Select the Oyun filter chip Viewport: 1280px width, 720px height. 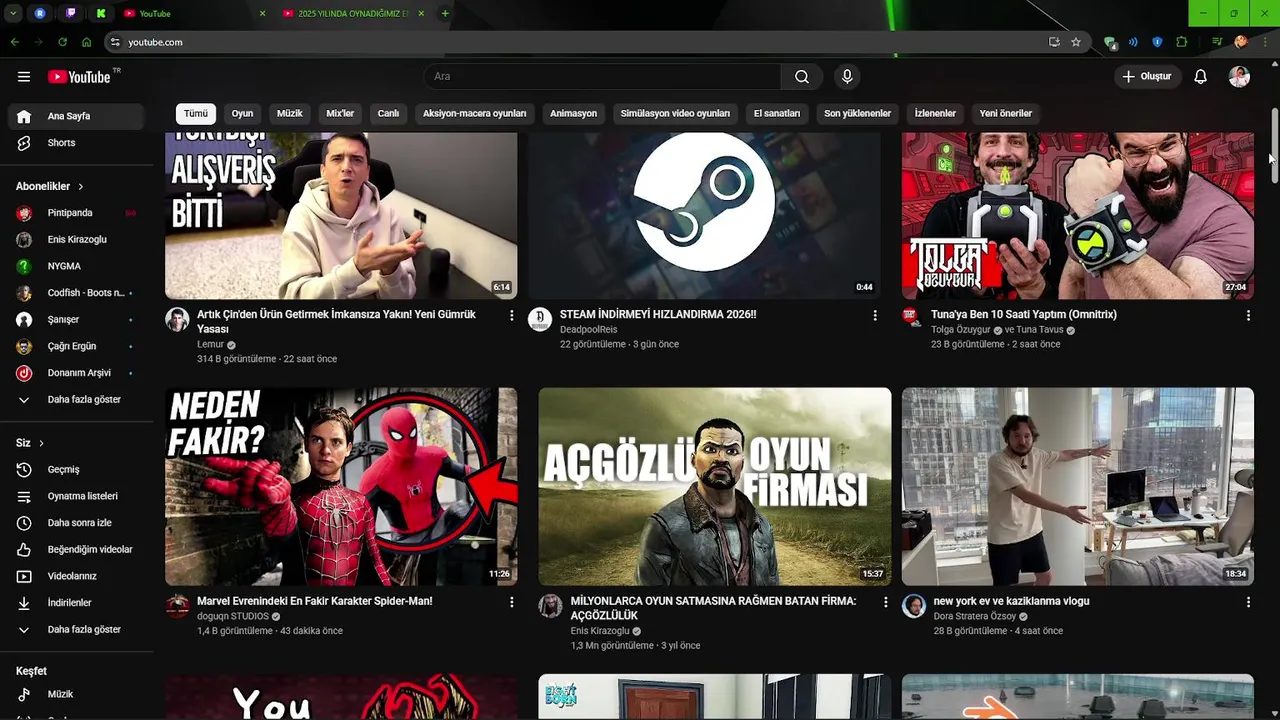click(x=243, y=114)
